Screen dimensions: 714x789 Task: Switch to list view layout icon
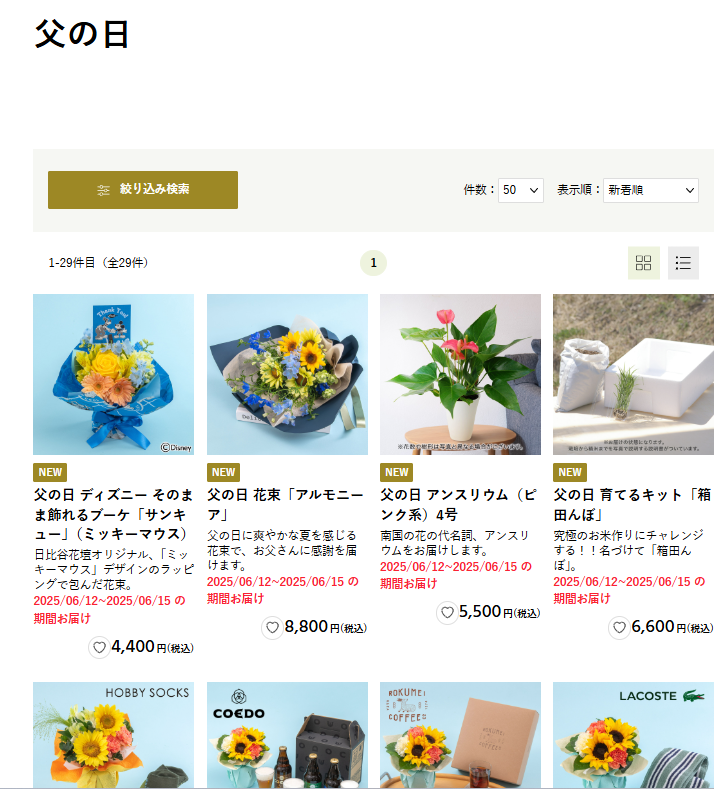pyautogui.click(x=683, y=263)
